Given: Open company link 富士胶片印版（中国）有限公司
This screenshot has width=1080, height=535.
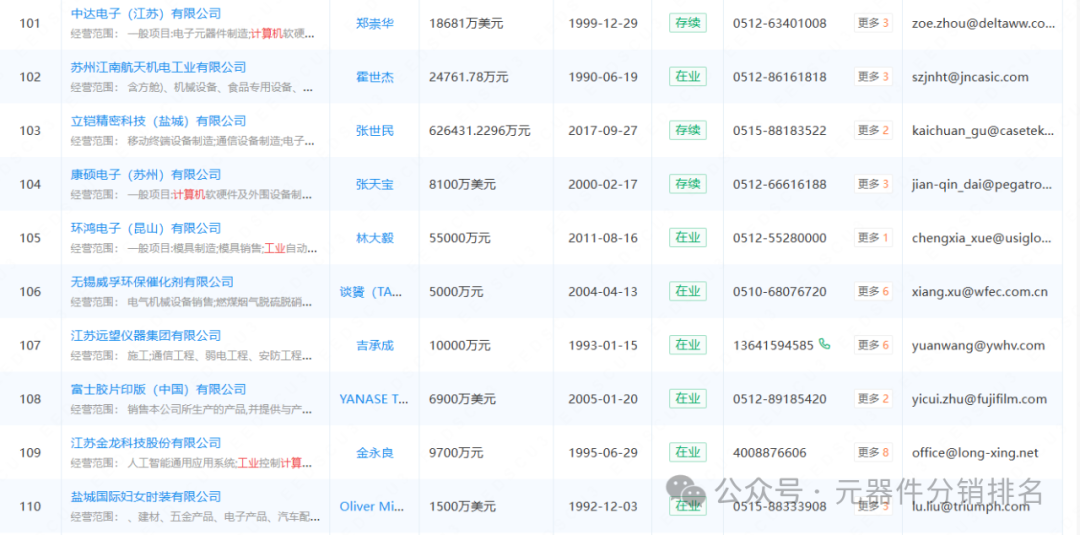Looking at the screenshot, I should click(158, 389).
